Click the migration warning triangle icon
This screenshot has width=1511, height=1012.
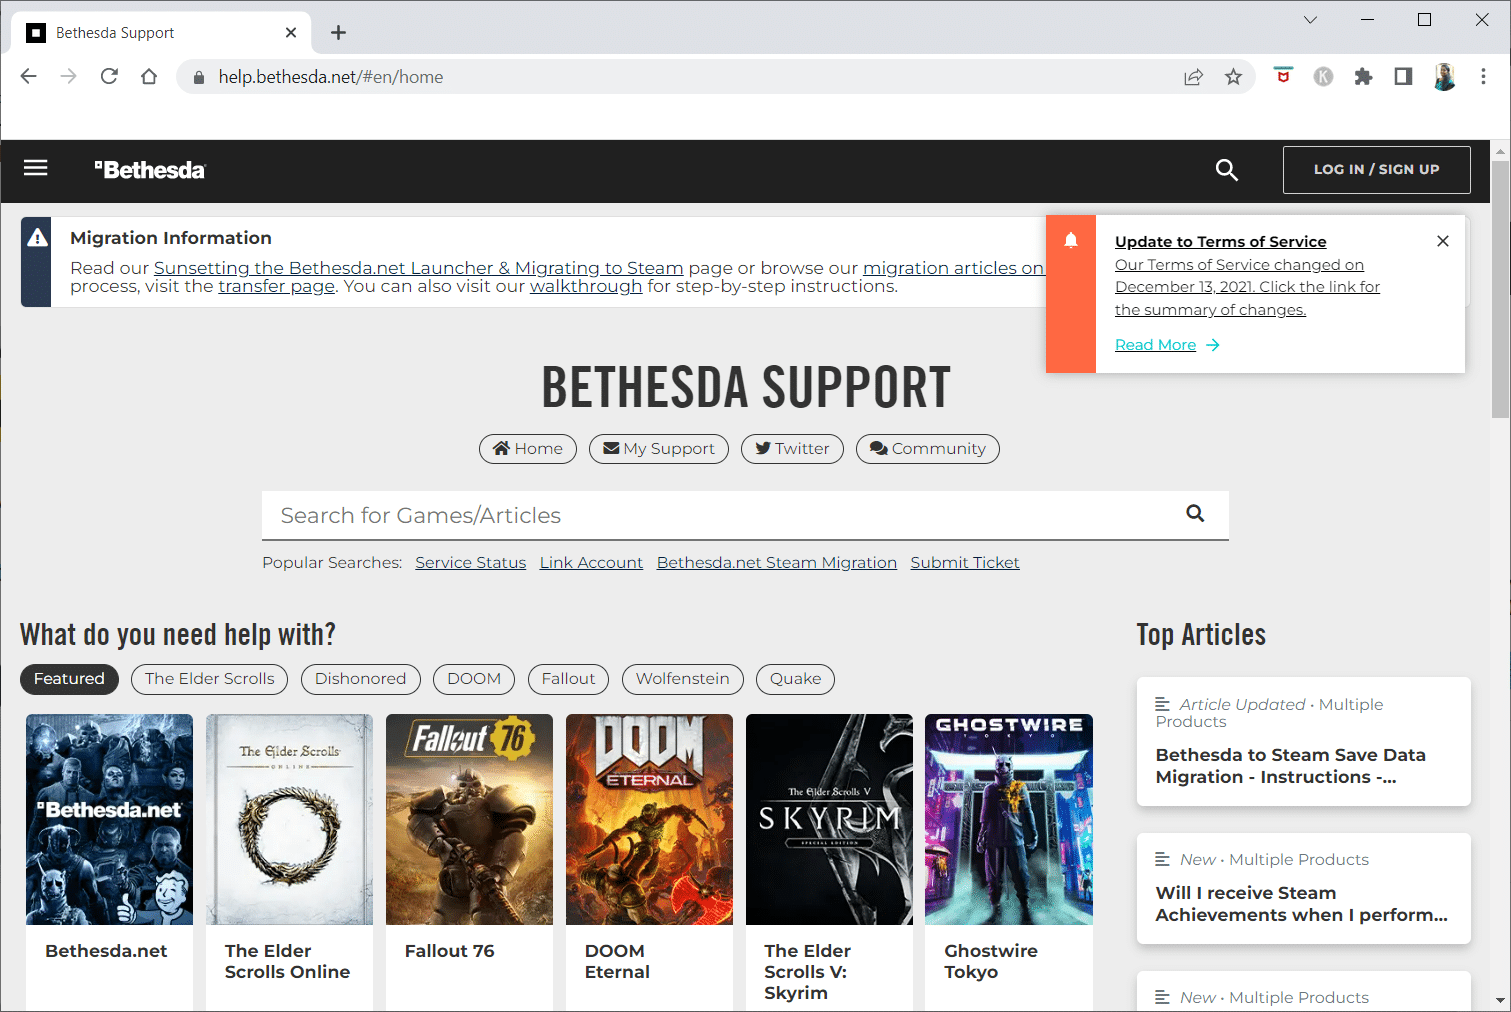37,237
